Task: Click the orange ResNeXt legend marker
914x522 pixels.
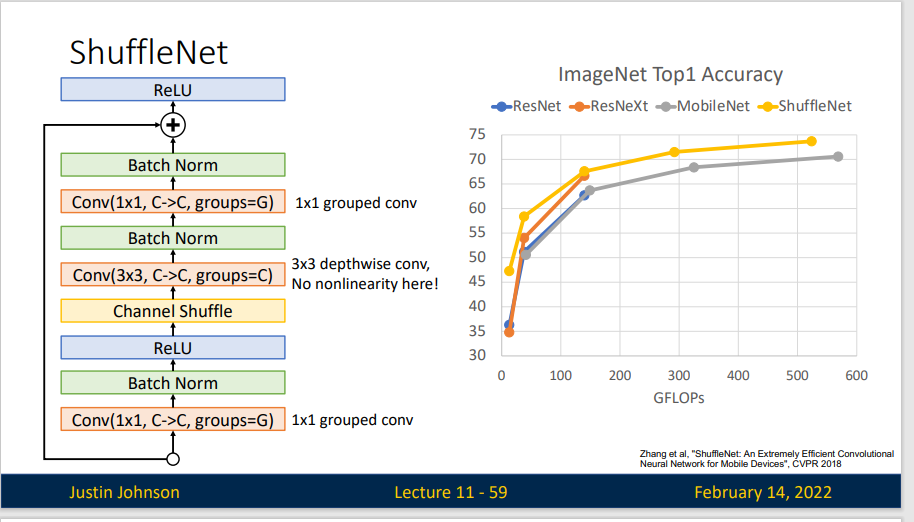Action: click(x=579, y=107)
